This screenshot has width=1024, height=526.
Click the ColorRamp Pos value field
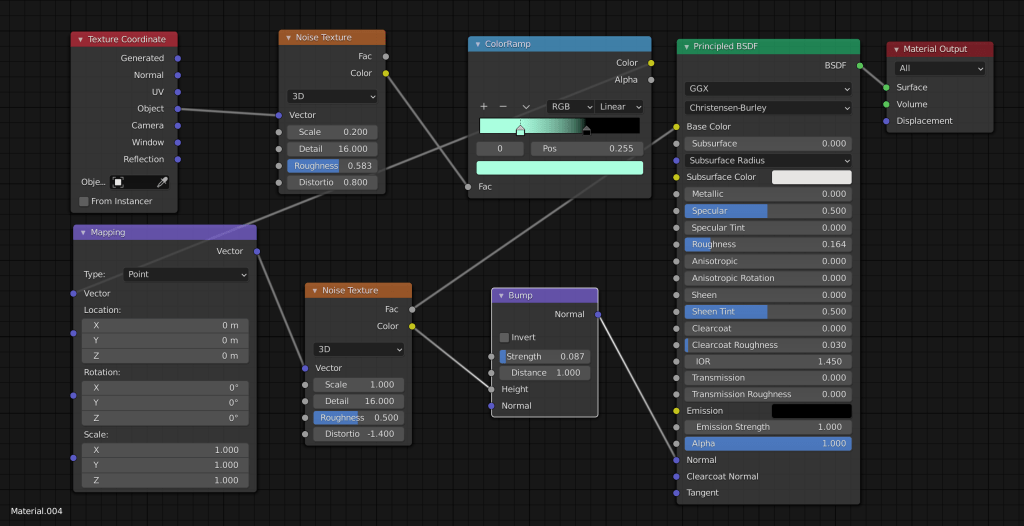point(587,148)
